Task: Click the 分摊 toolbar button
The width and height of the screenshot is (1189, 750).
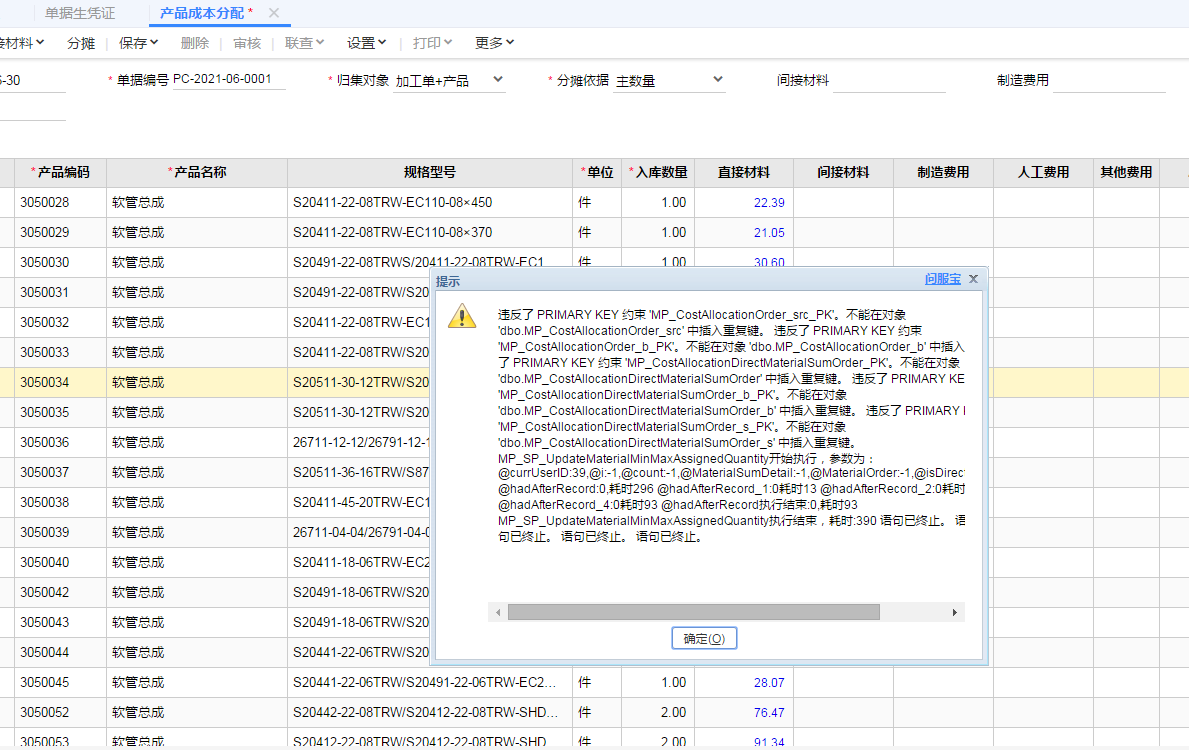Action: tap(81, 43)
